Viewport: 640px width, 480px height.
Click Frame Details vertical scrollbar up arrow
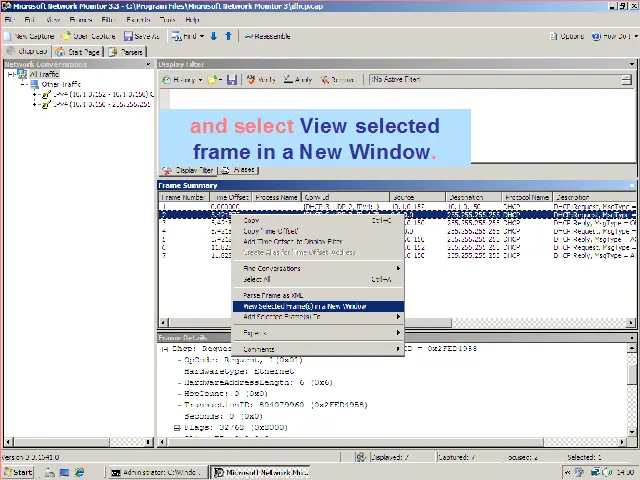pos(631,348)
